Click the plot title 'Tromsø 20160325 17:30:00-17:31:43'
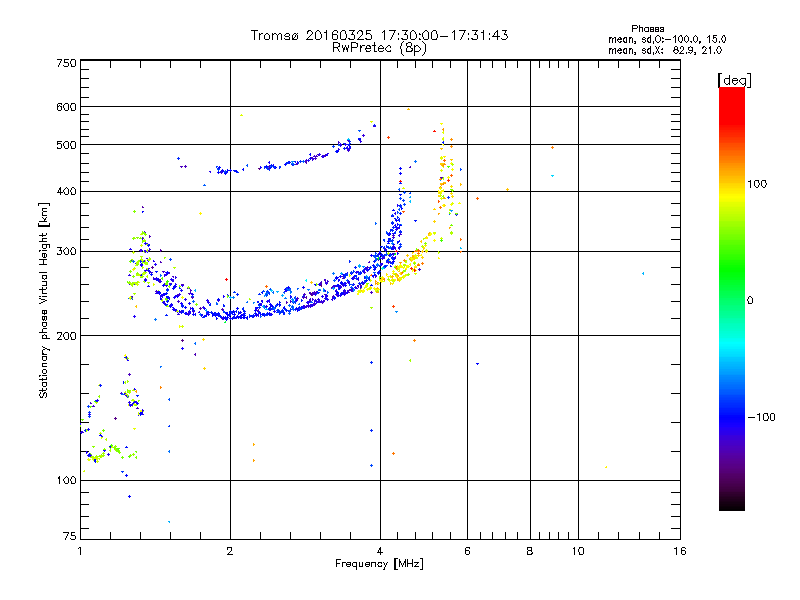 click(x=379, y=35)
